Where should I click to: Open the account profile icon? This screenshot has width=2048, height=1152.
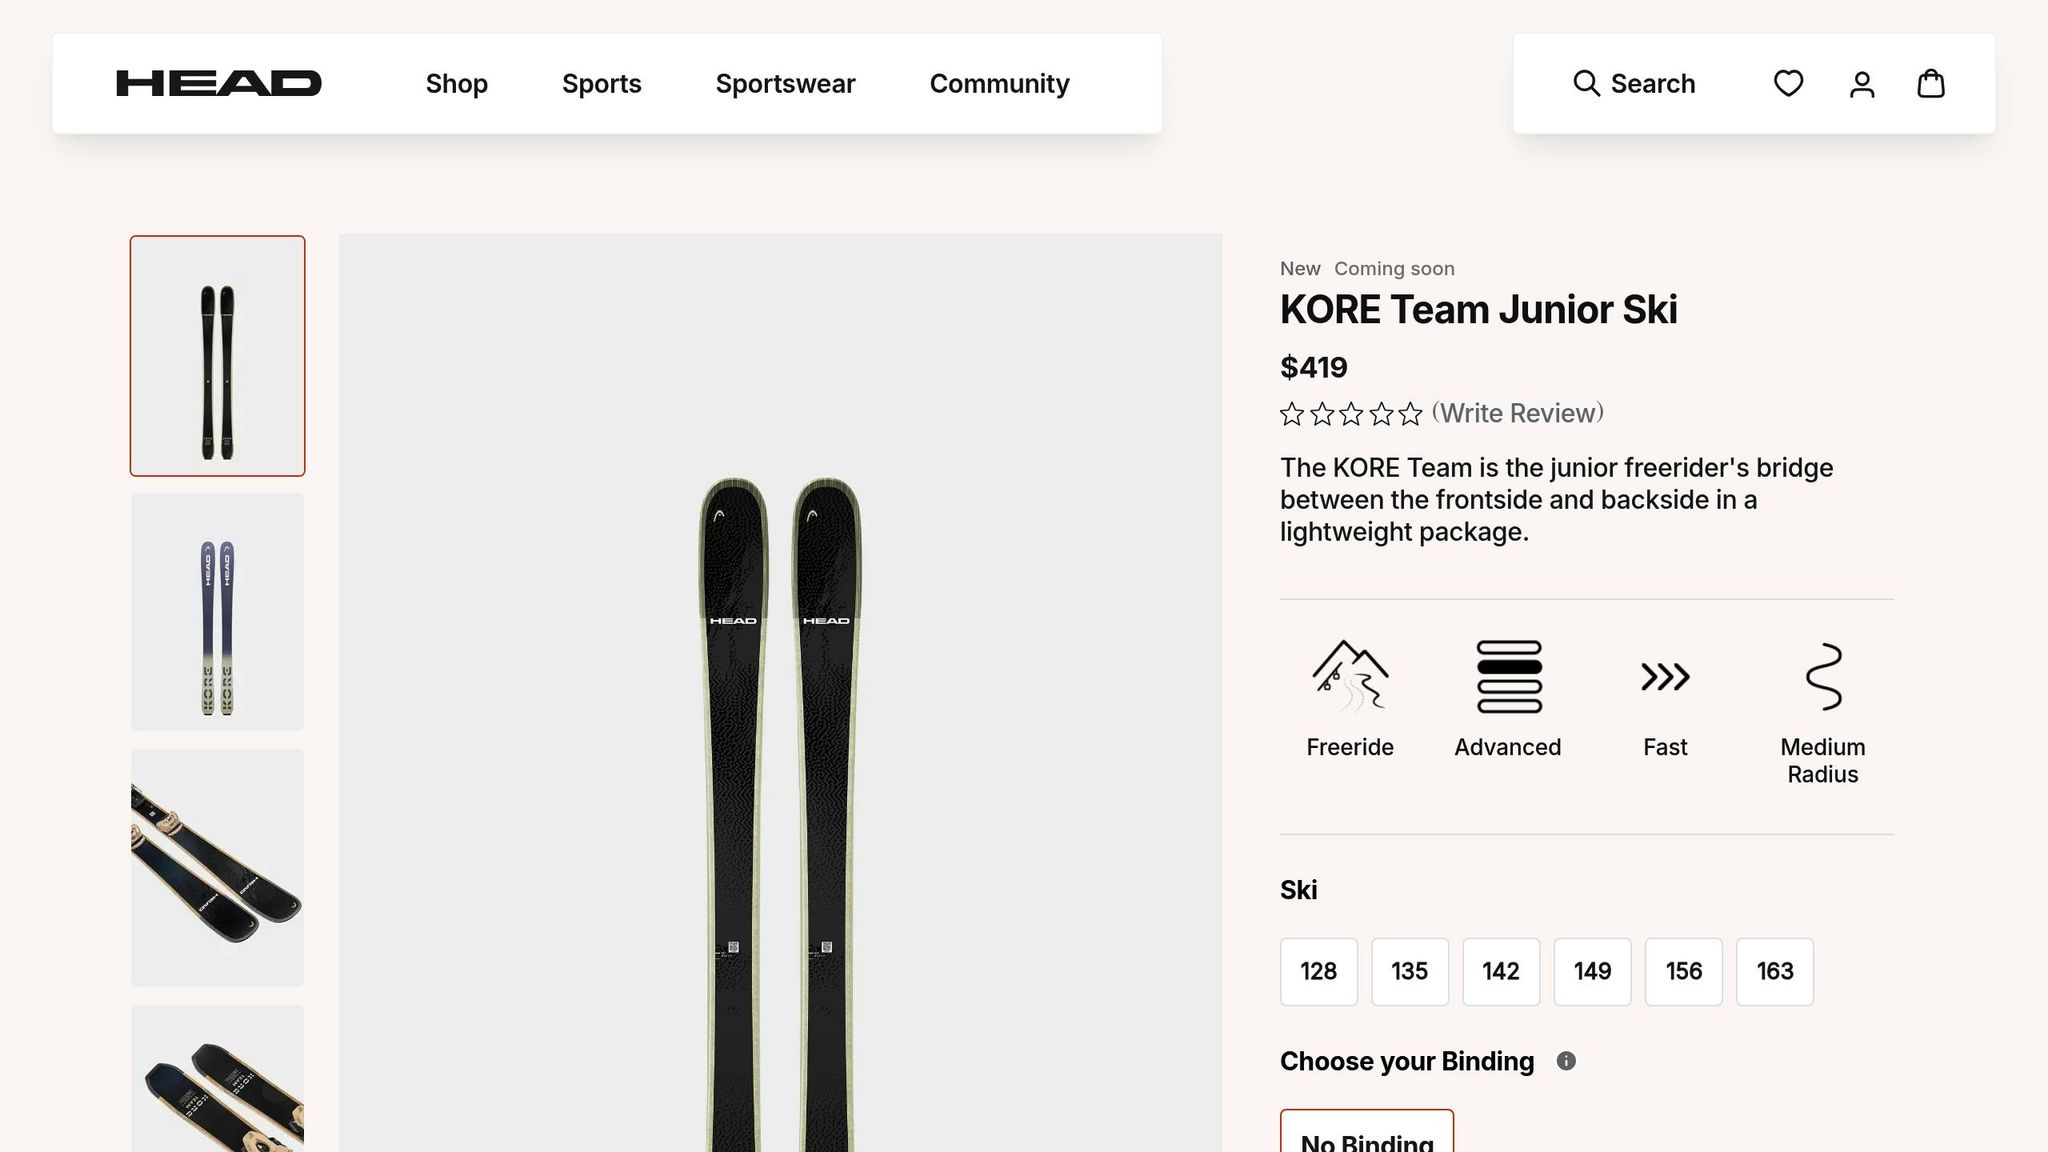click(x=1861, y=84)
